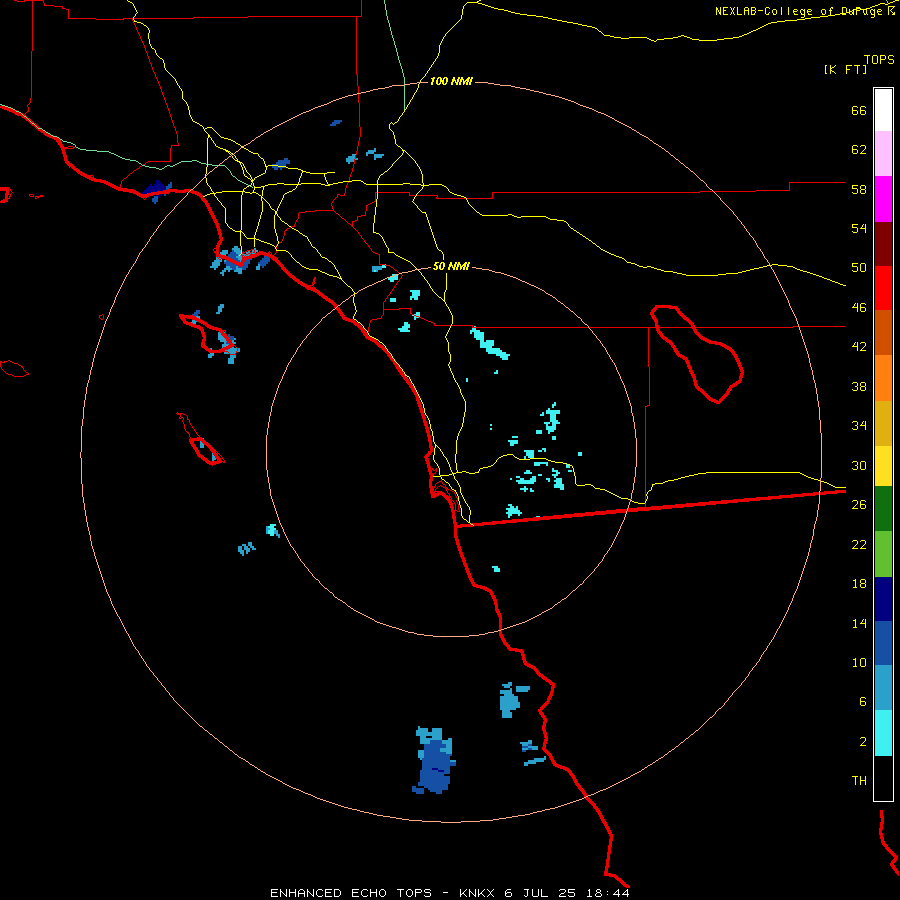
Task: Click the "66" legend value
Action: [859, 110]
